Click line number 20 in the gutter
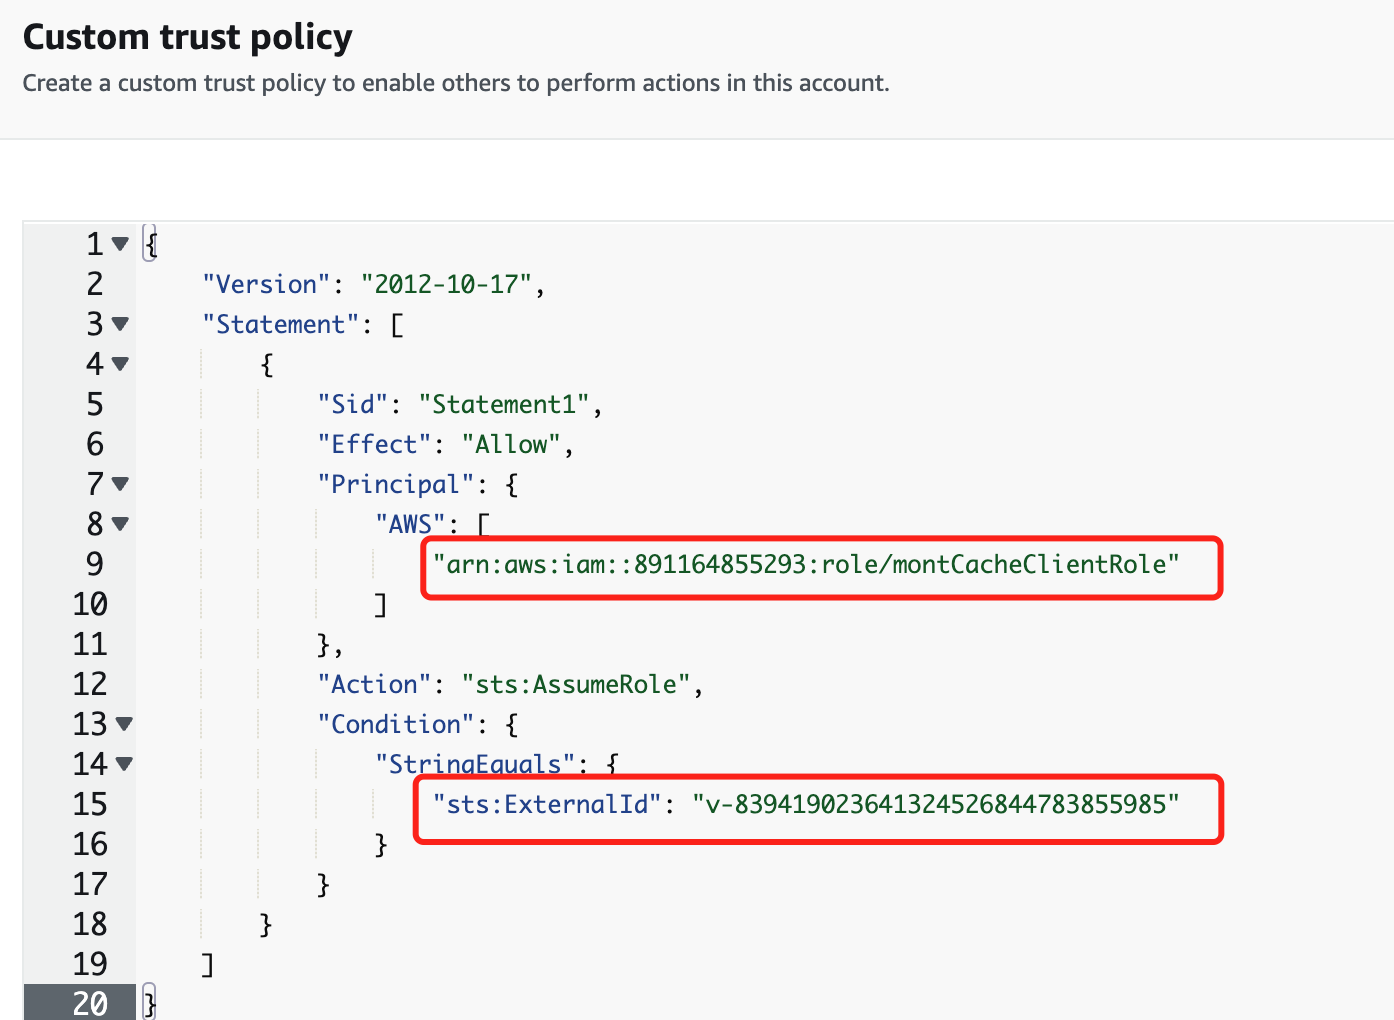The image size is (1394, 1020). click(x=90, y=1003)
